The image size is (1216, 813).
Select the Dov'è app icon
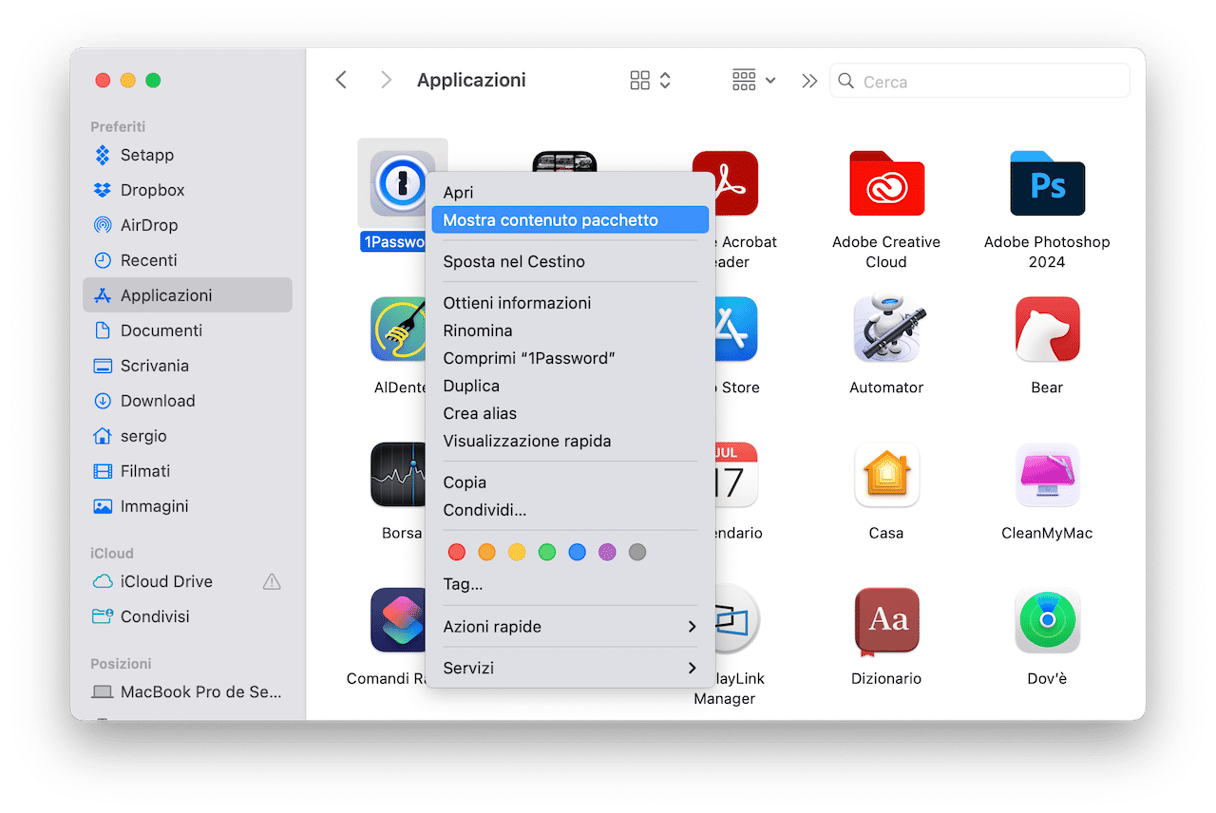click(1047, 620)
